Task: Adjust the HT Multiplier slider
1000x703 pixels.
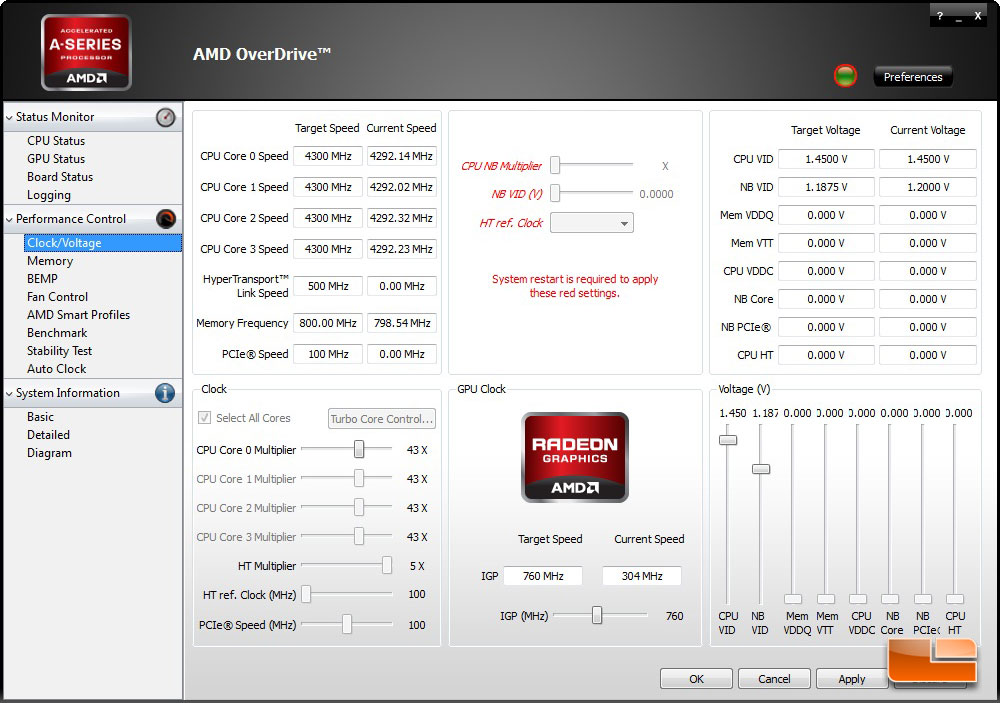Action: click(x=386, y=565)
